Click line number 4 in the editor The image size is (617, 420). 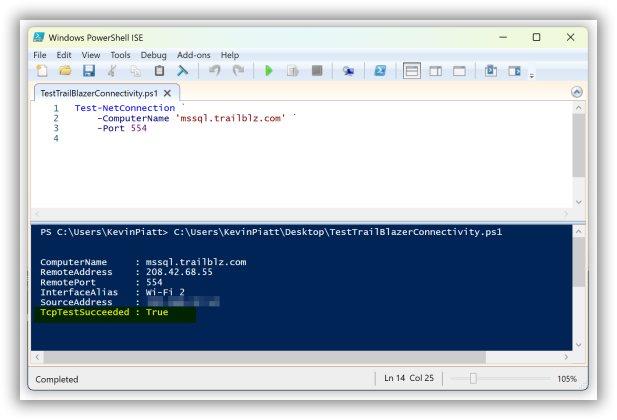[x=56, y=139]
